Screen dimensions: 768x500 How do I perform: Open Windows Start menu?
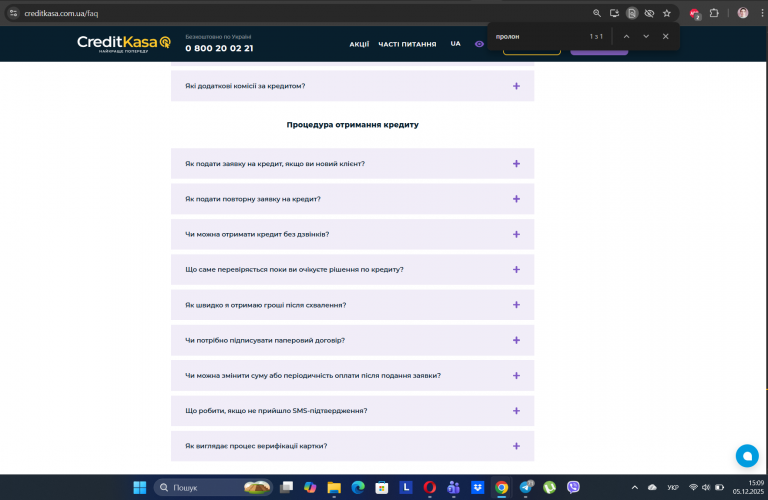pyautogui.click(x=140, y=487)
